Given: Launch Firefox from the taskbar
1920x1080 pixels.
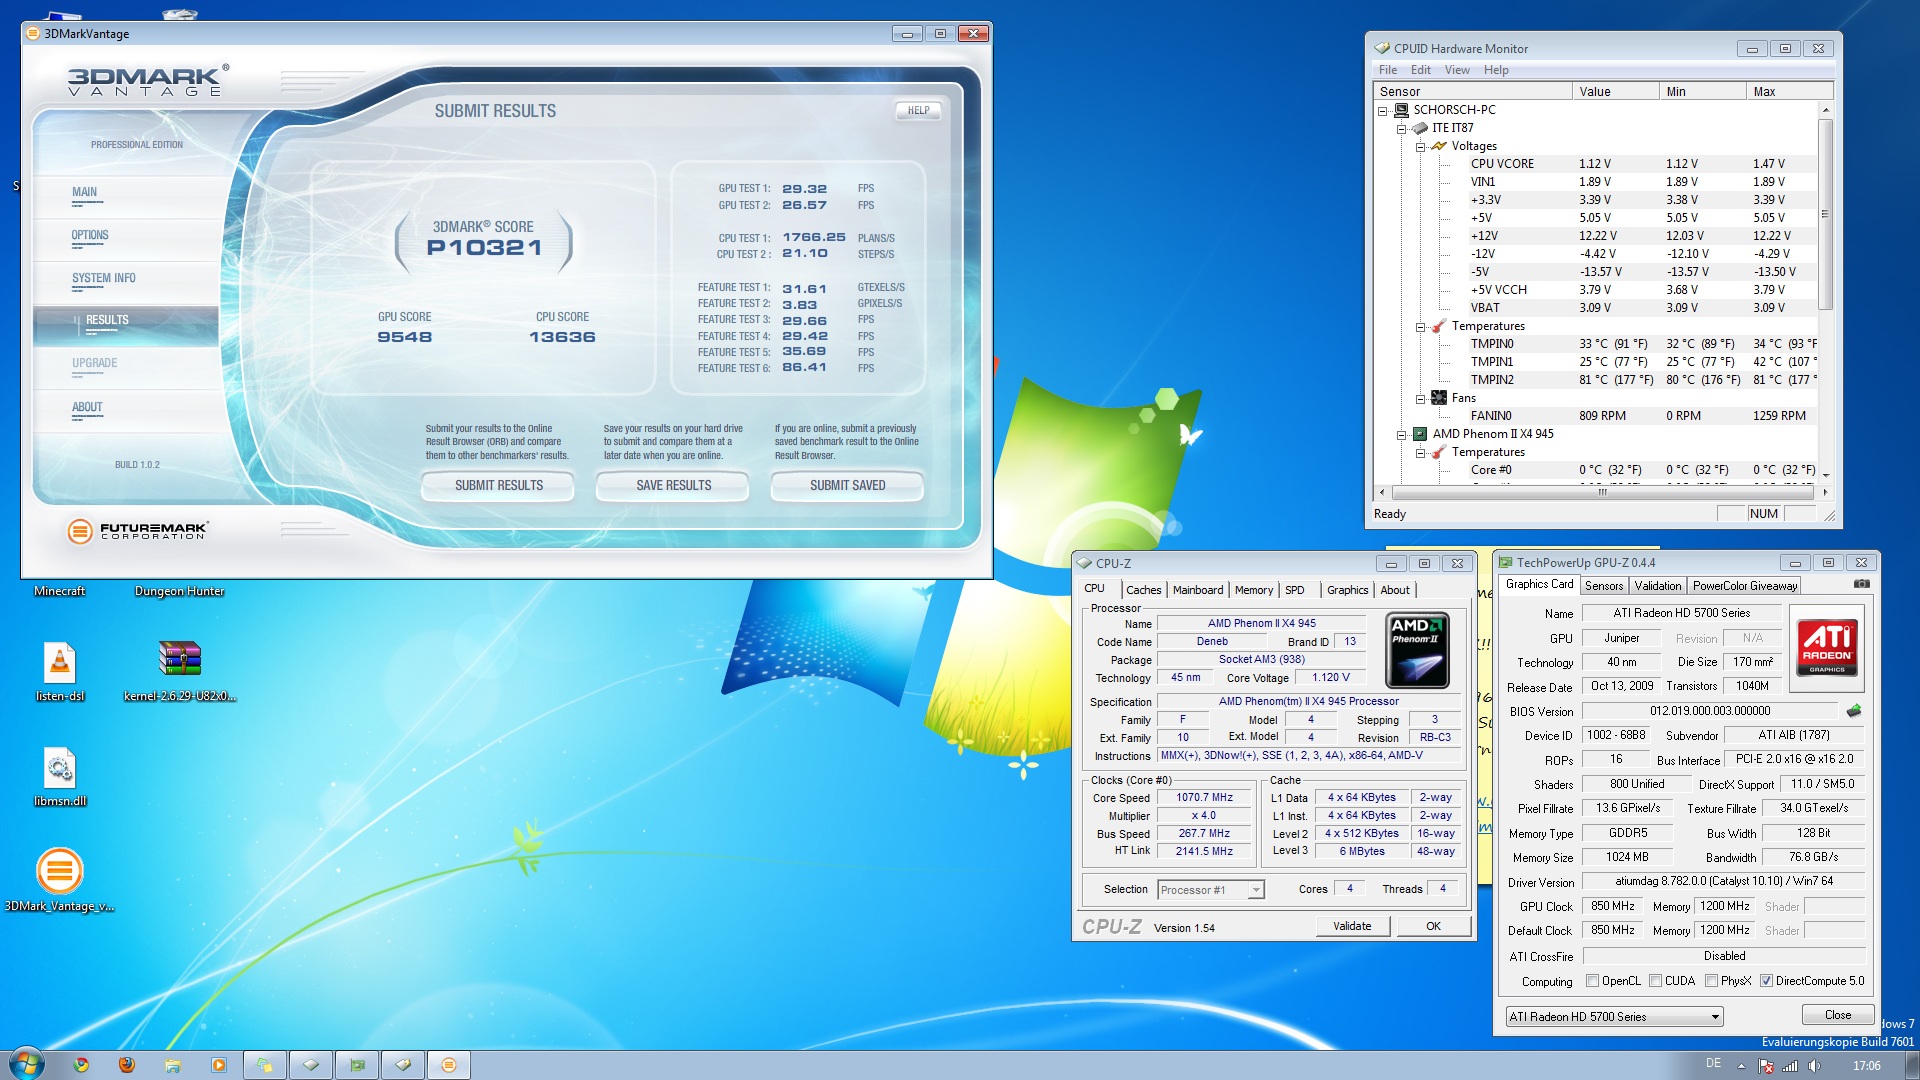Looking at the screenshot, I should pyautogui.click(x=127, y=1065).
